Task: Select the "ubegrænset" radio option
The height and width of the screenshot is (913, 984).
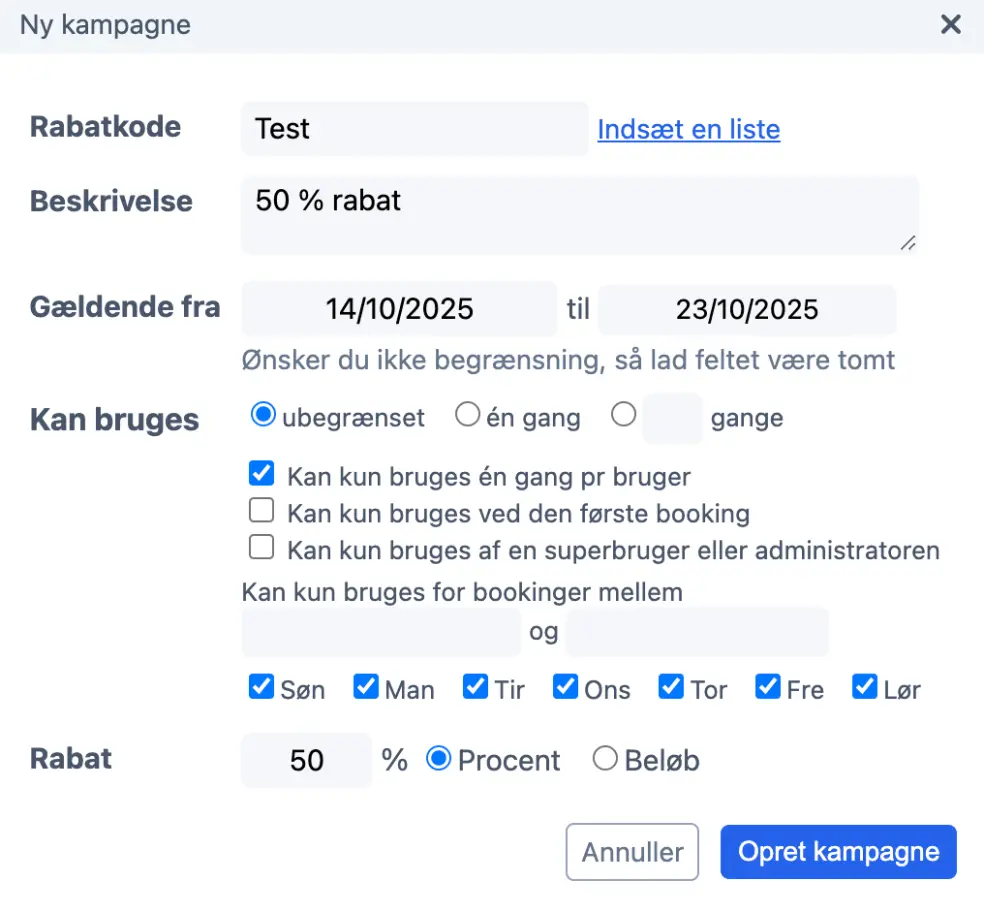Action: (x=262, y=417)
